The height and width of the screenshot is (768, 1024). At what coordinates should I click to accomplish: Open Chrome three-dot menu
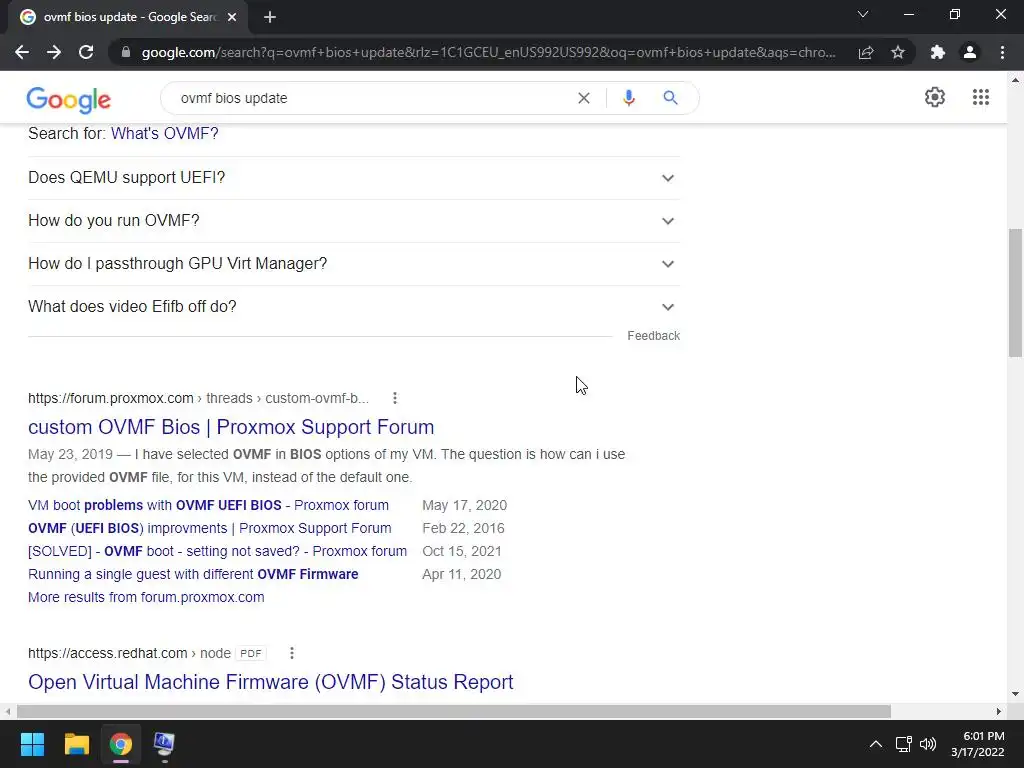click(1002, 52)
